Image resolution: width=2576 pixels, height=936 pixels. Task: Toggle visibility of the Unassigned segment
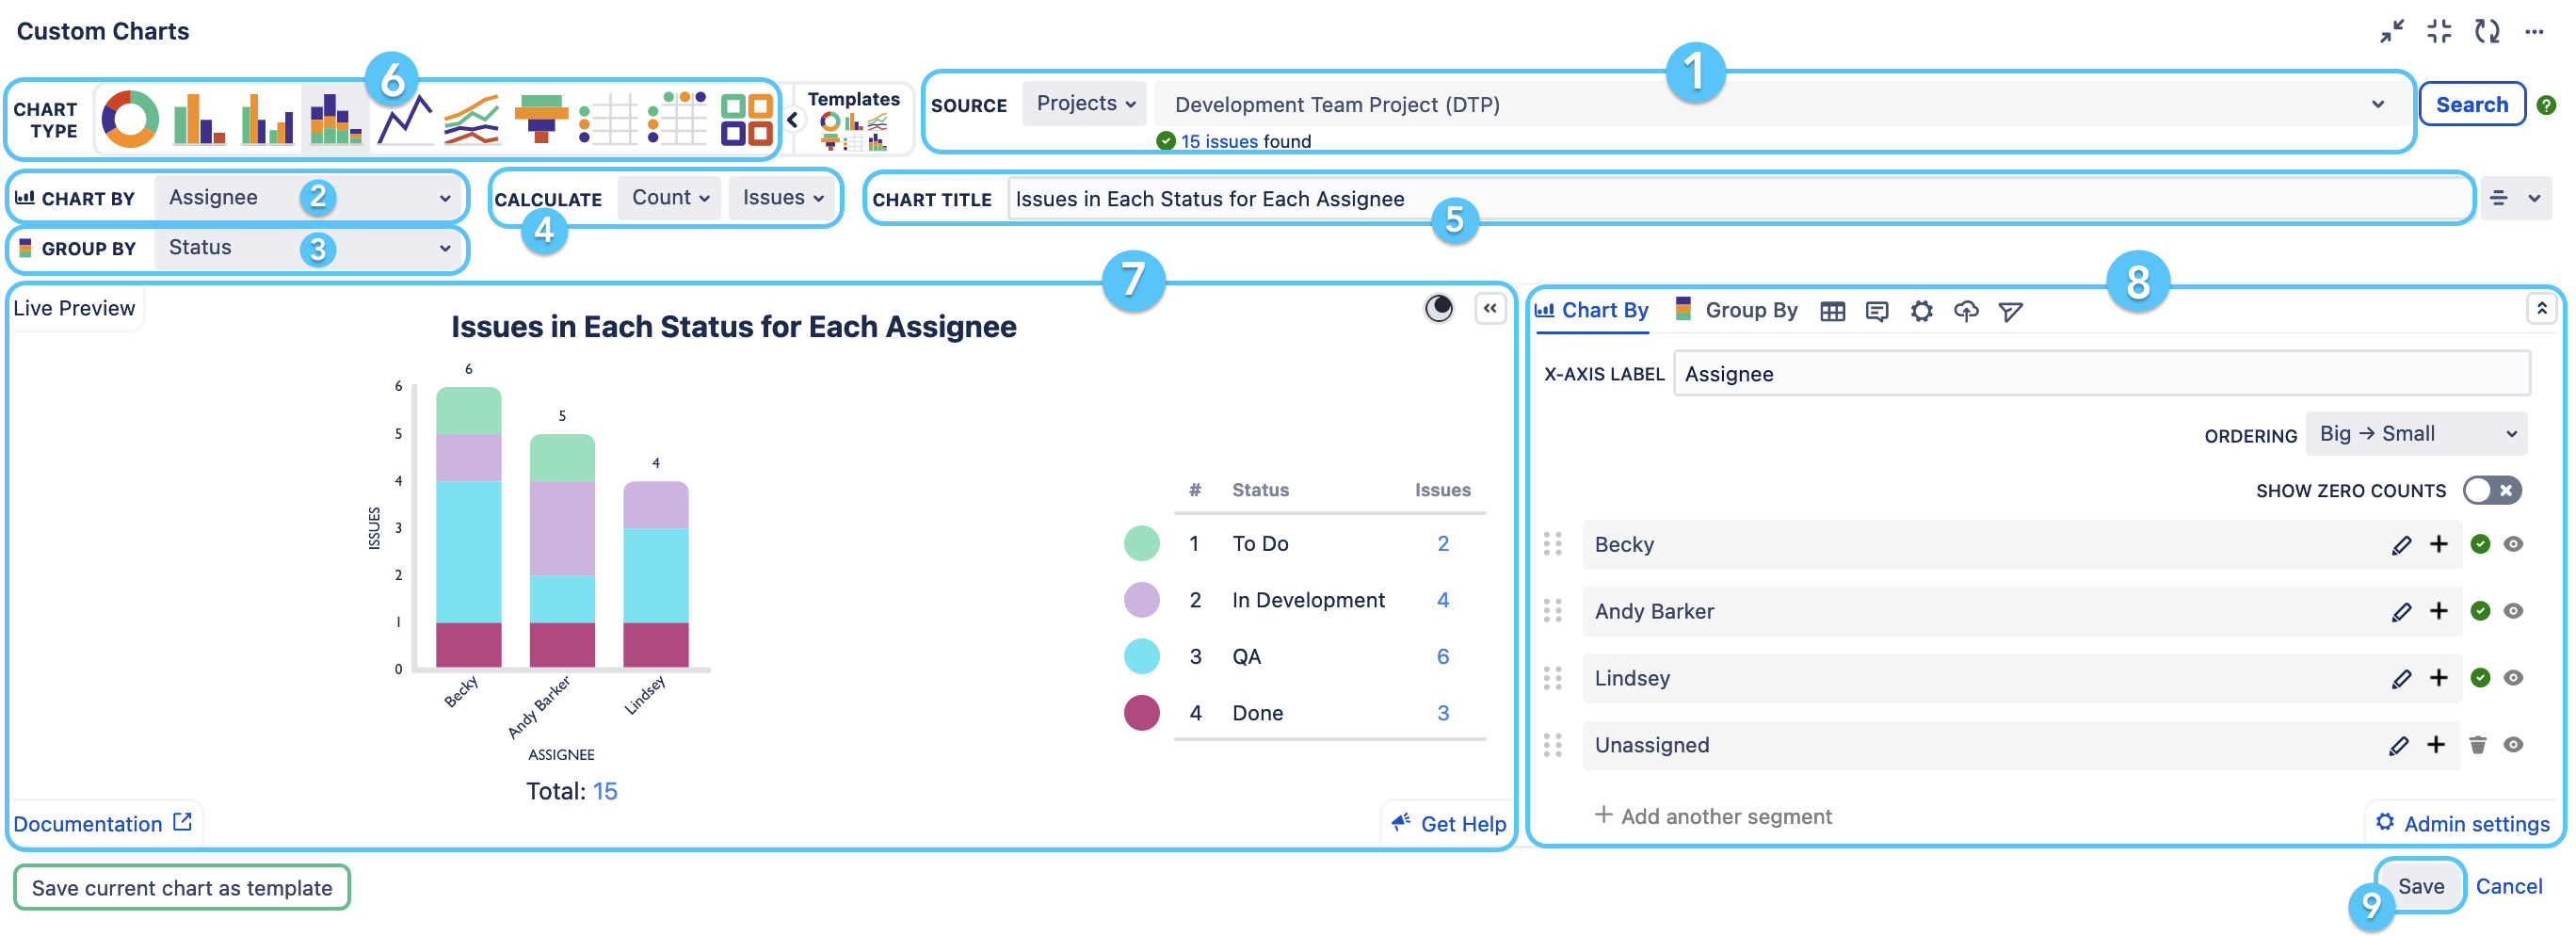[2513, 745]
